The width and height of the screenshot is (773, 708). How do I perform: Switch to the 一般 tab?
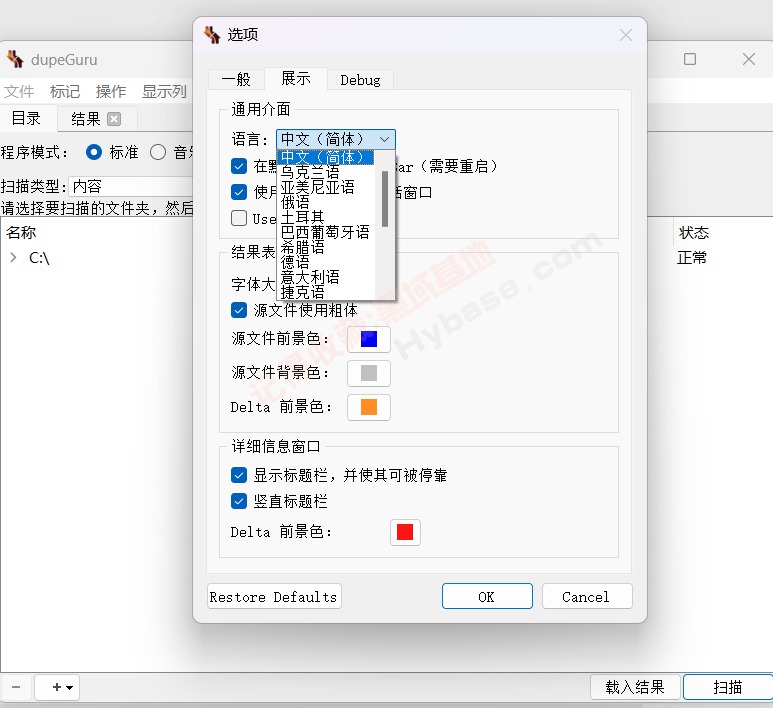236,79
